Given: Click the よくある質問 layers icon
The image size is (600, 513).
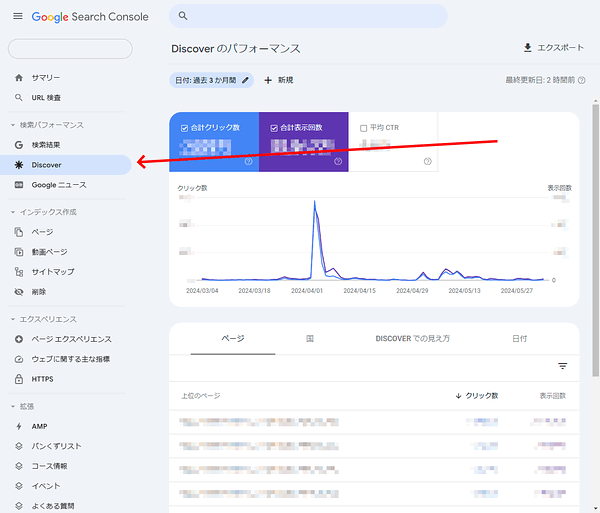Looking at the screenshot, I should coord(19,506).
